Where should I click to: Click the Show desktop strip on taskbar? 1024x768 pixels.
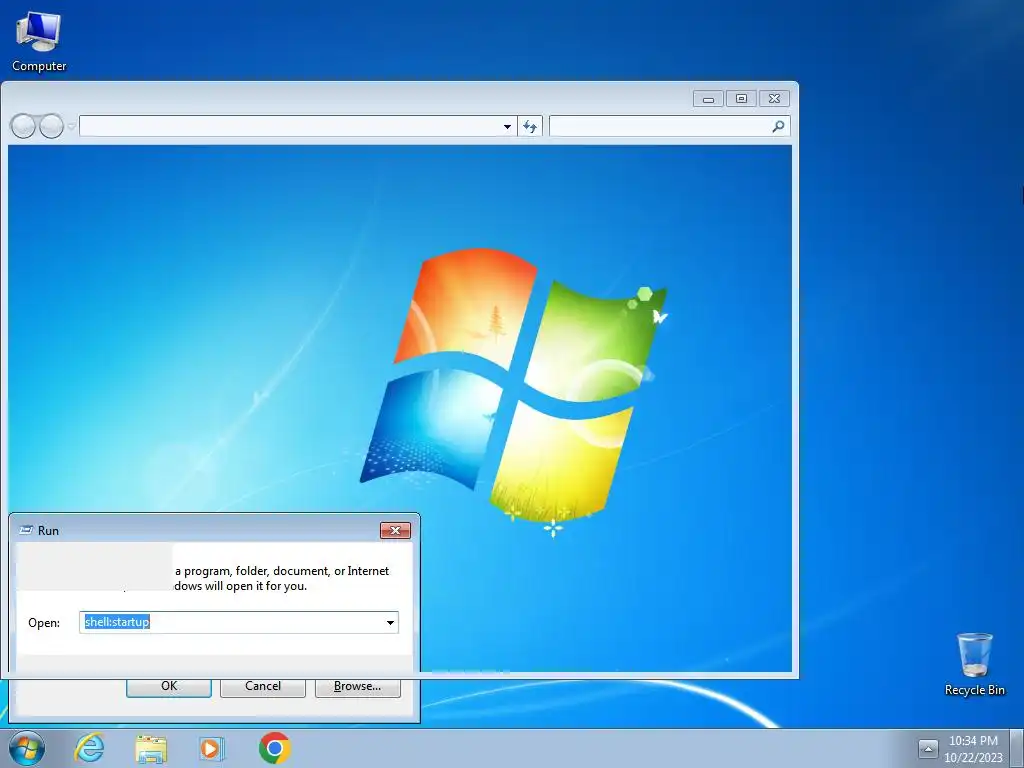(1017, 748)
